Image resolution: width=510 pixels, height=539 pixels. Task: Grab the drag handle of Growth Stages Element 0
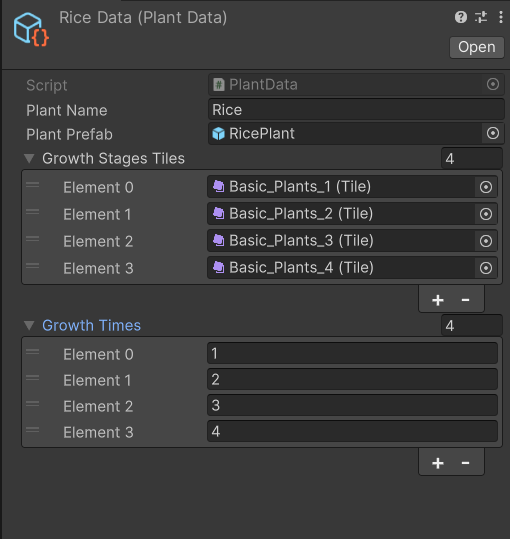pos(33,185)
